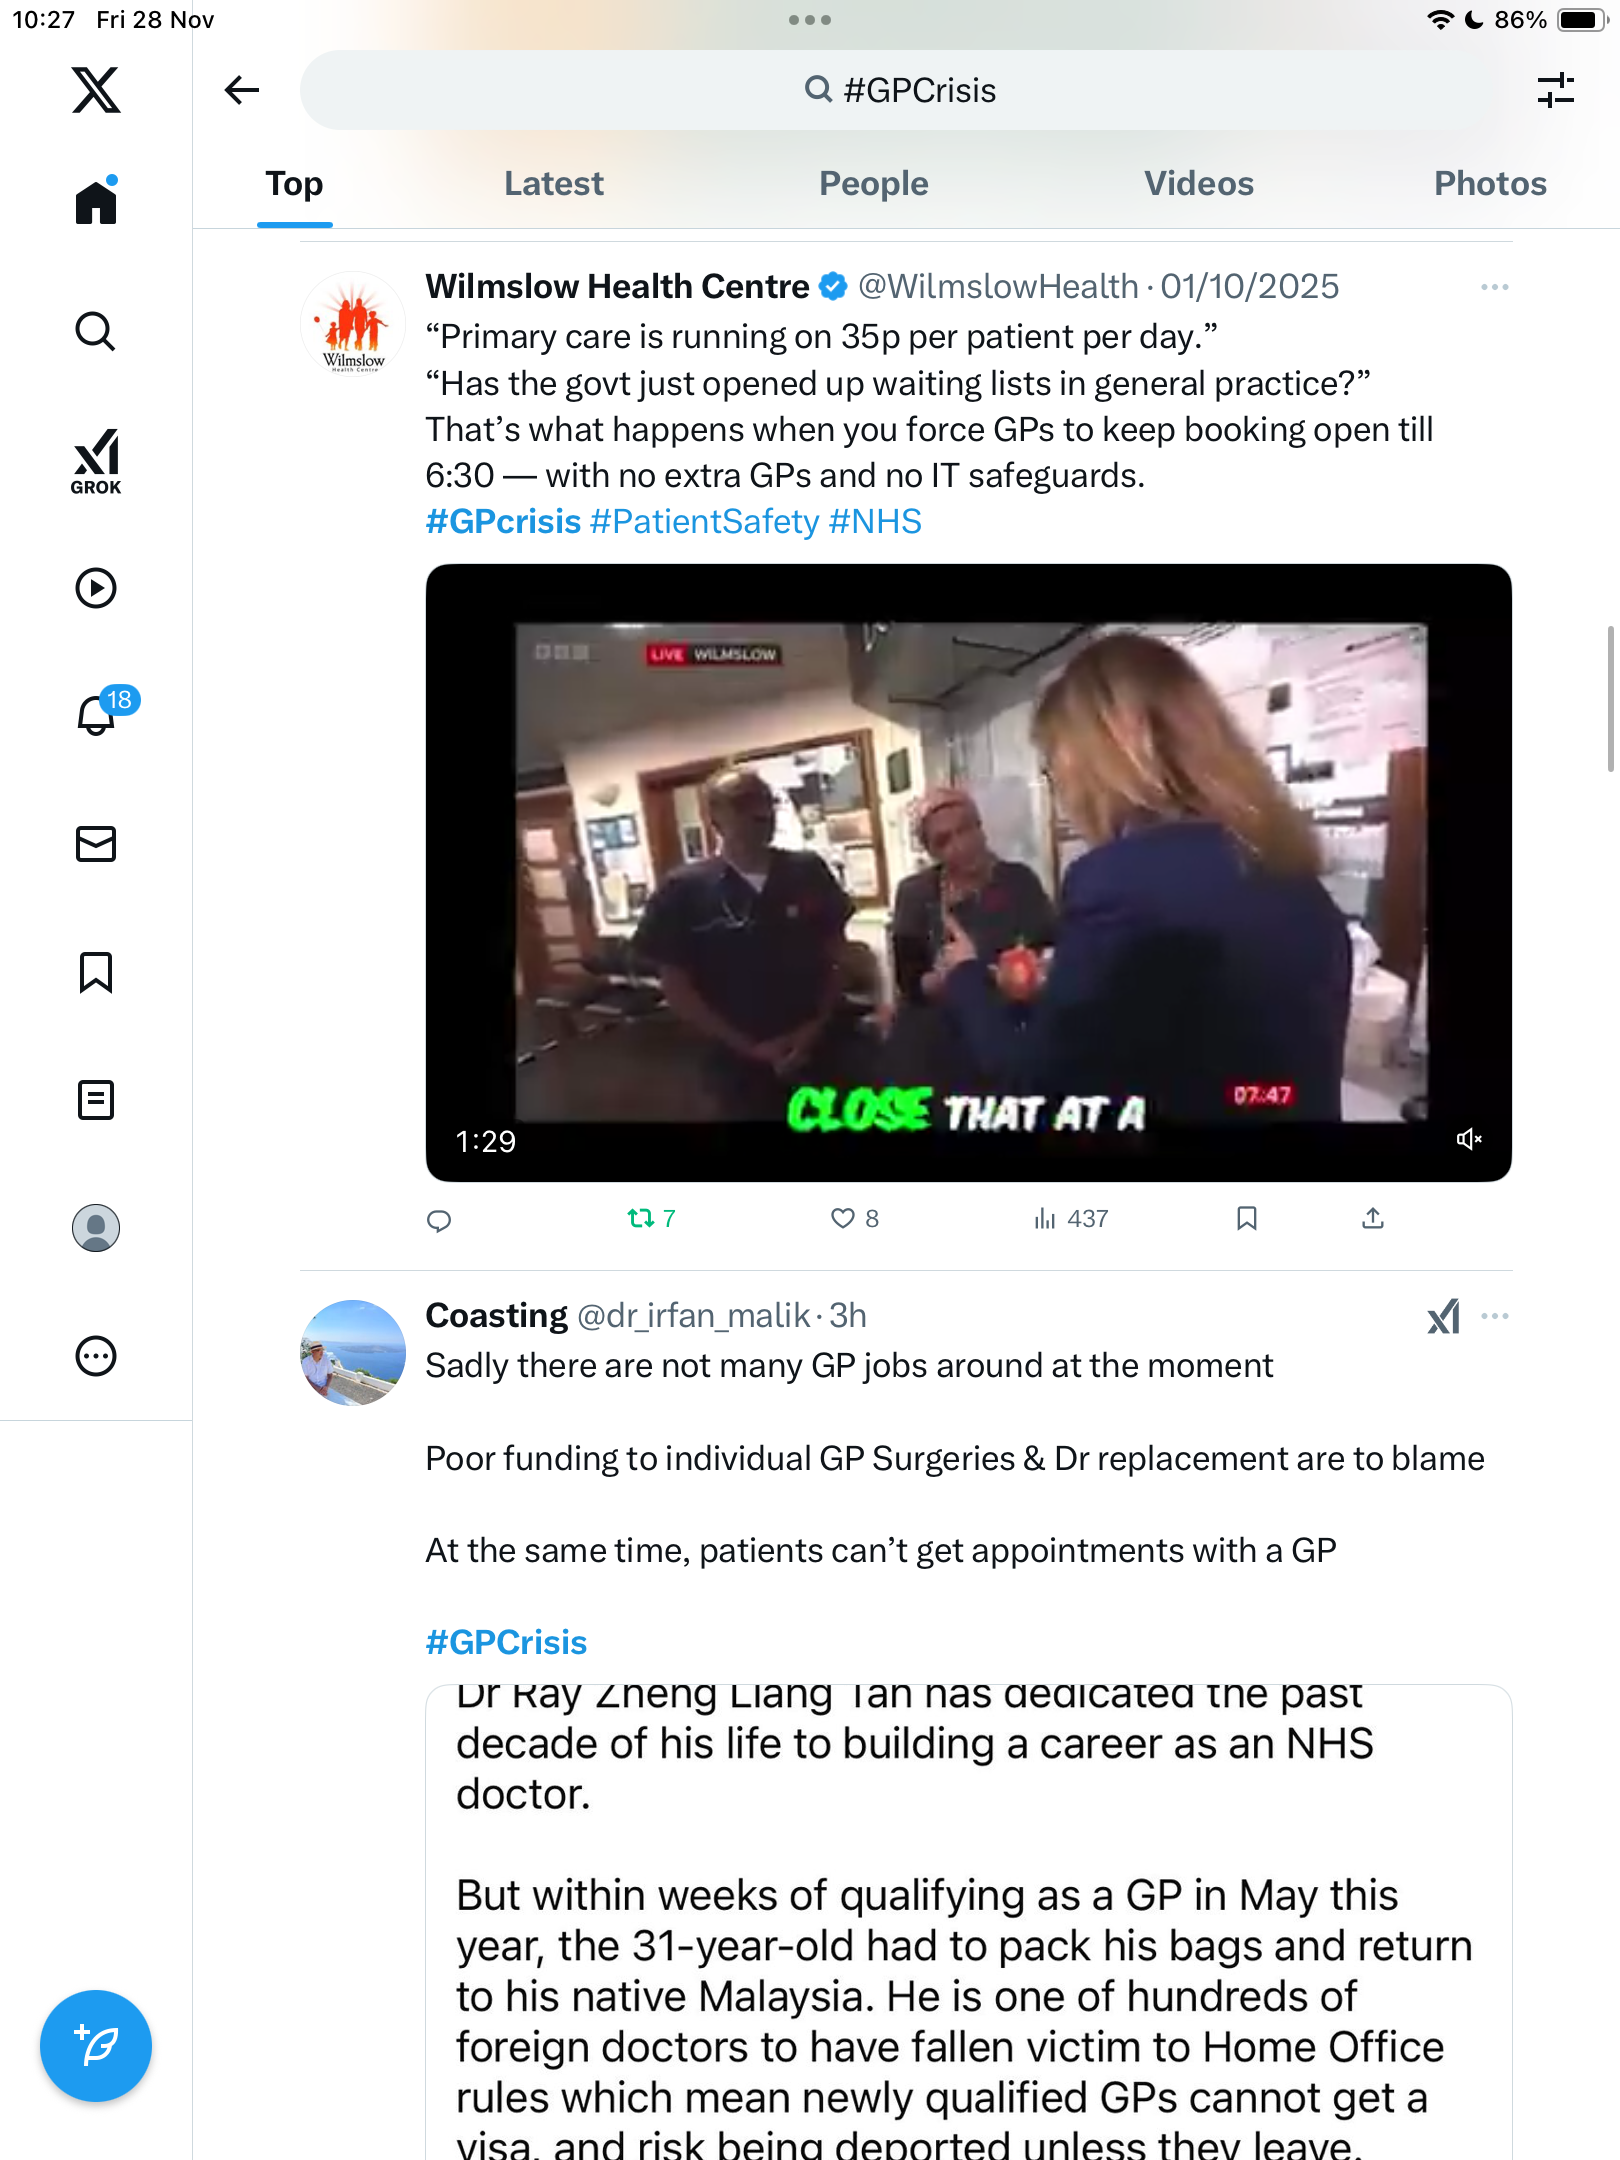Tap the compose new post button
Screen dimensions: 1620x2160
[96, 2046]
